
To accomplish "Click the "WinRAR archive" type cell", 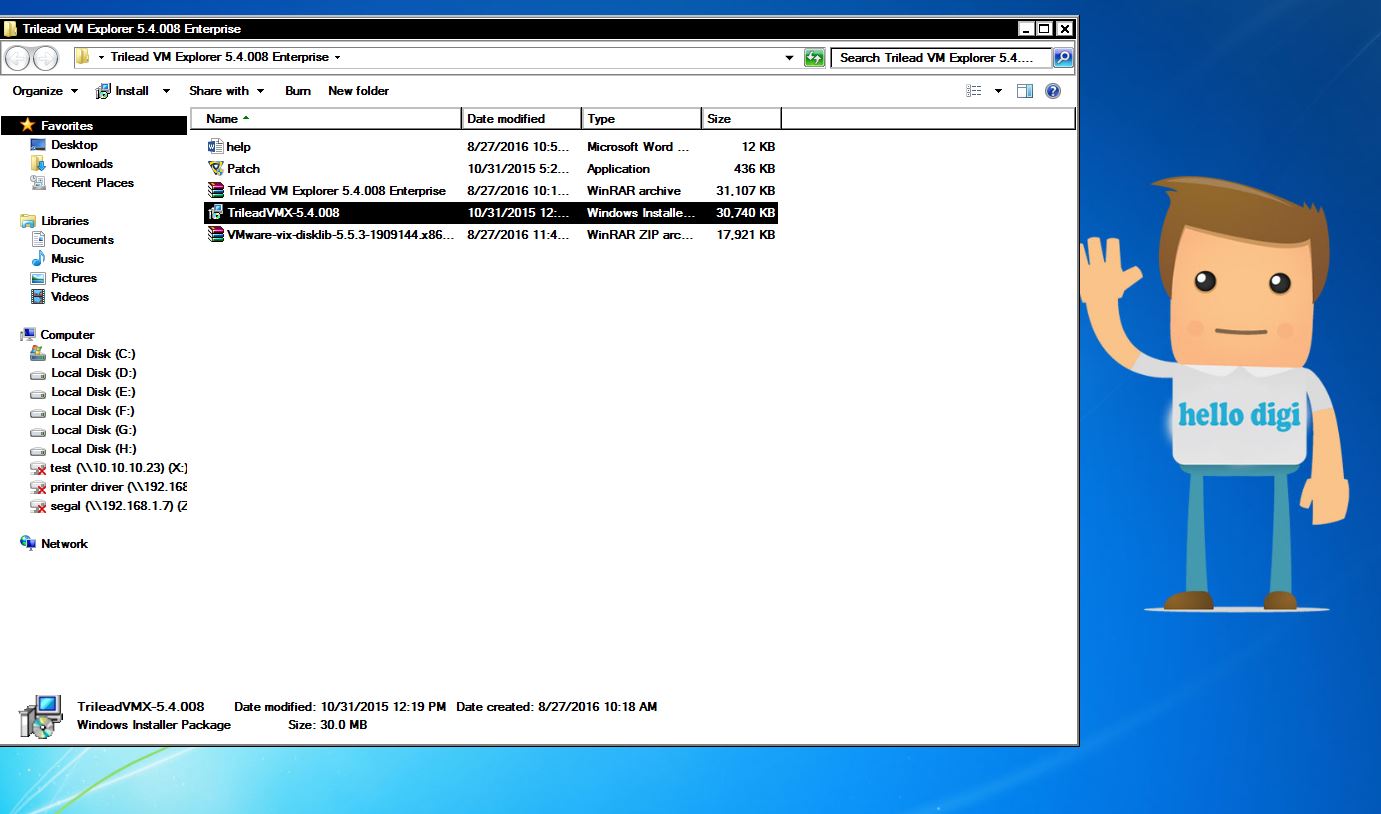I will pos(633,191).
